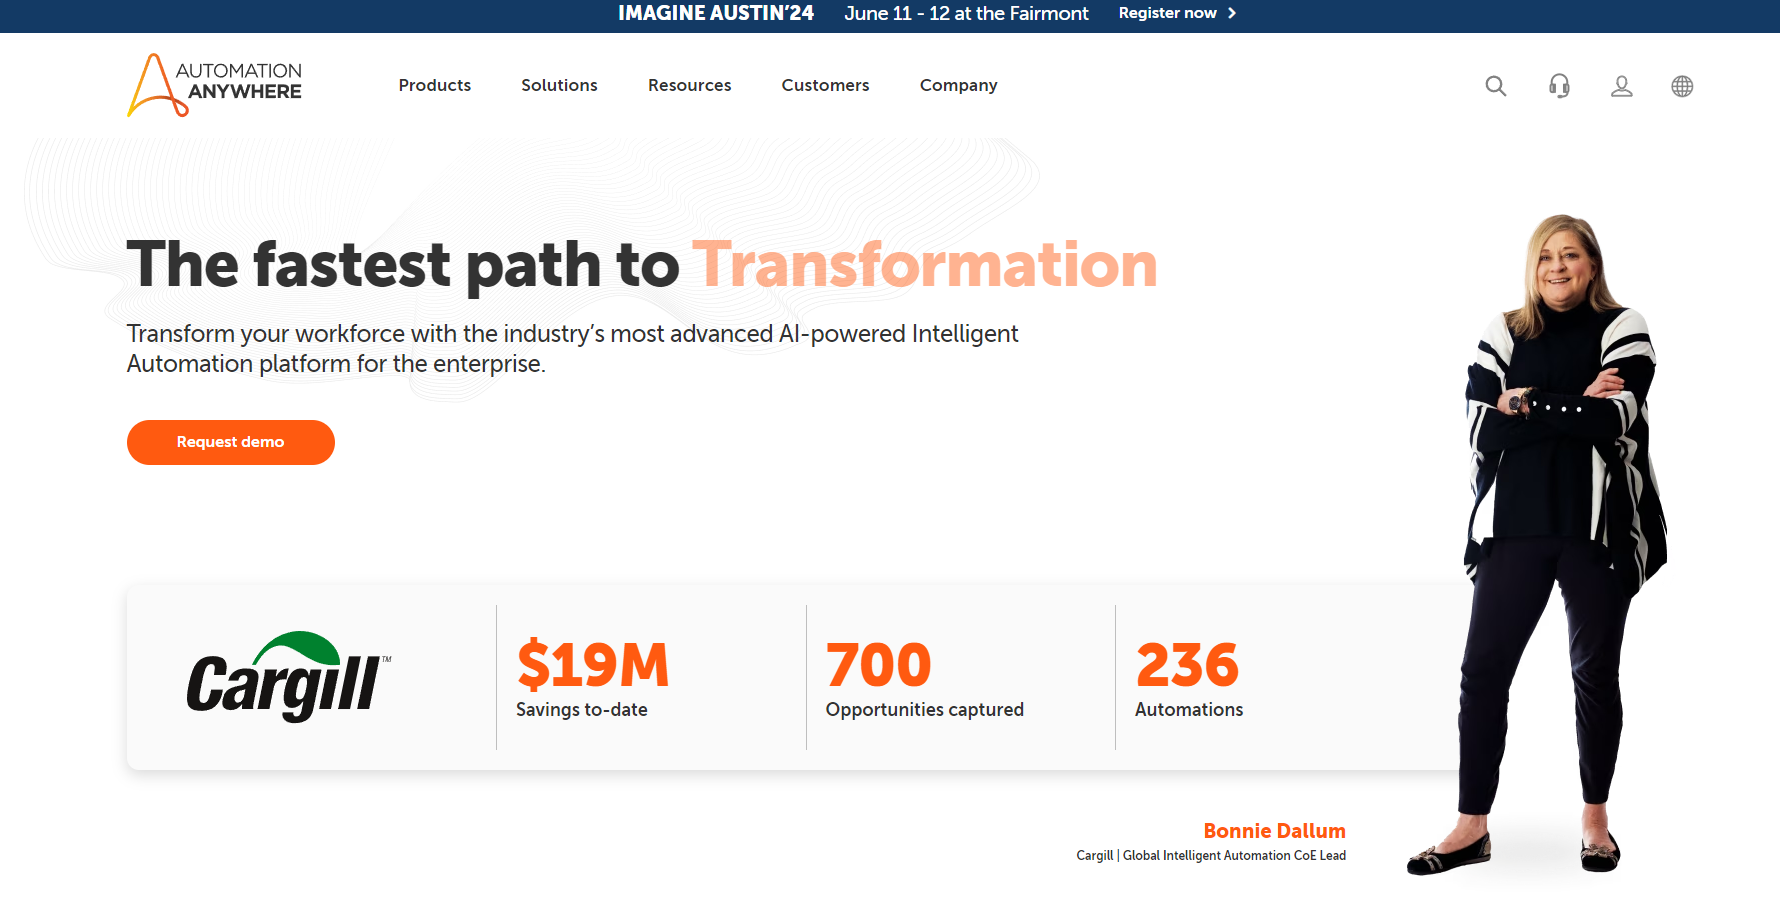This screenshot has height=905, width=1780.
Task: Click the $19M Savings to-date stat
Action: point(592,677)
